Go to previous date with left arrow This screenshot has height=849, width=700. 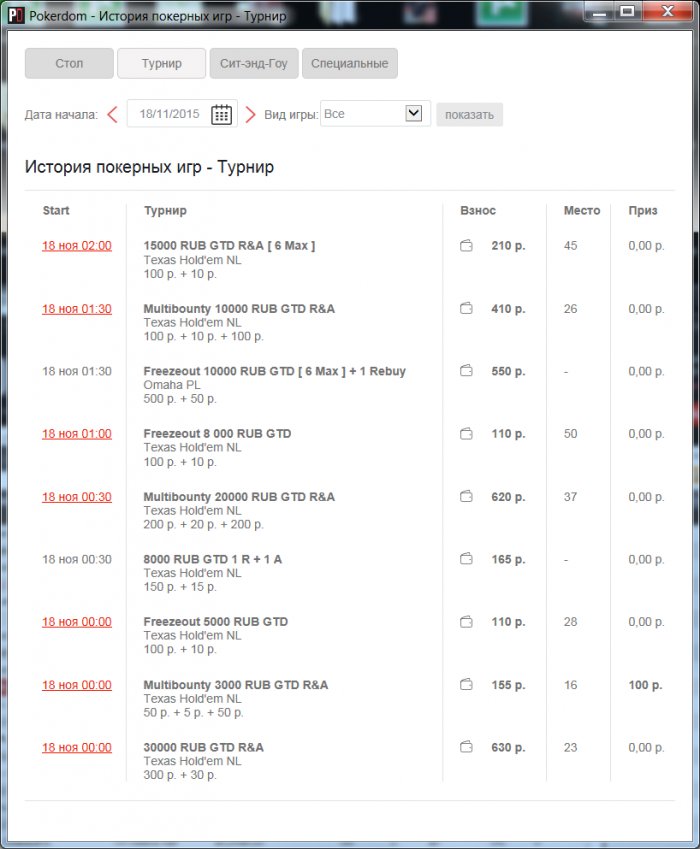click(112, 114)
